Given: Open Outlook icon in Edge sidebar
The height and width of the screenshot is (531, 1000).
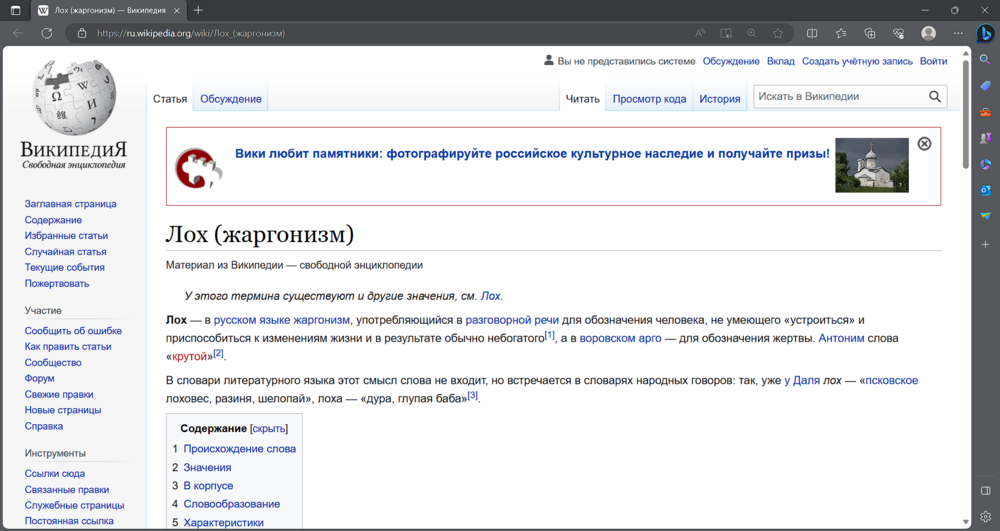Looking at the screenshot, I should point(985,190).
